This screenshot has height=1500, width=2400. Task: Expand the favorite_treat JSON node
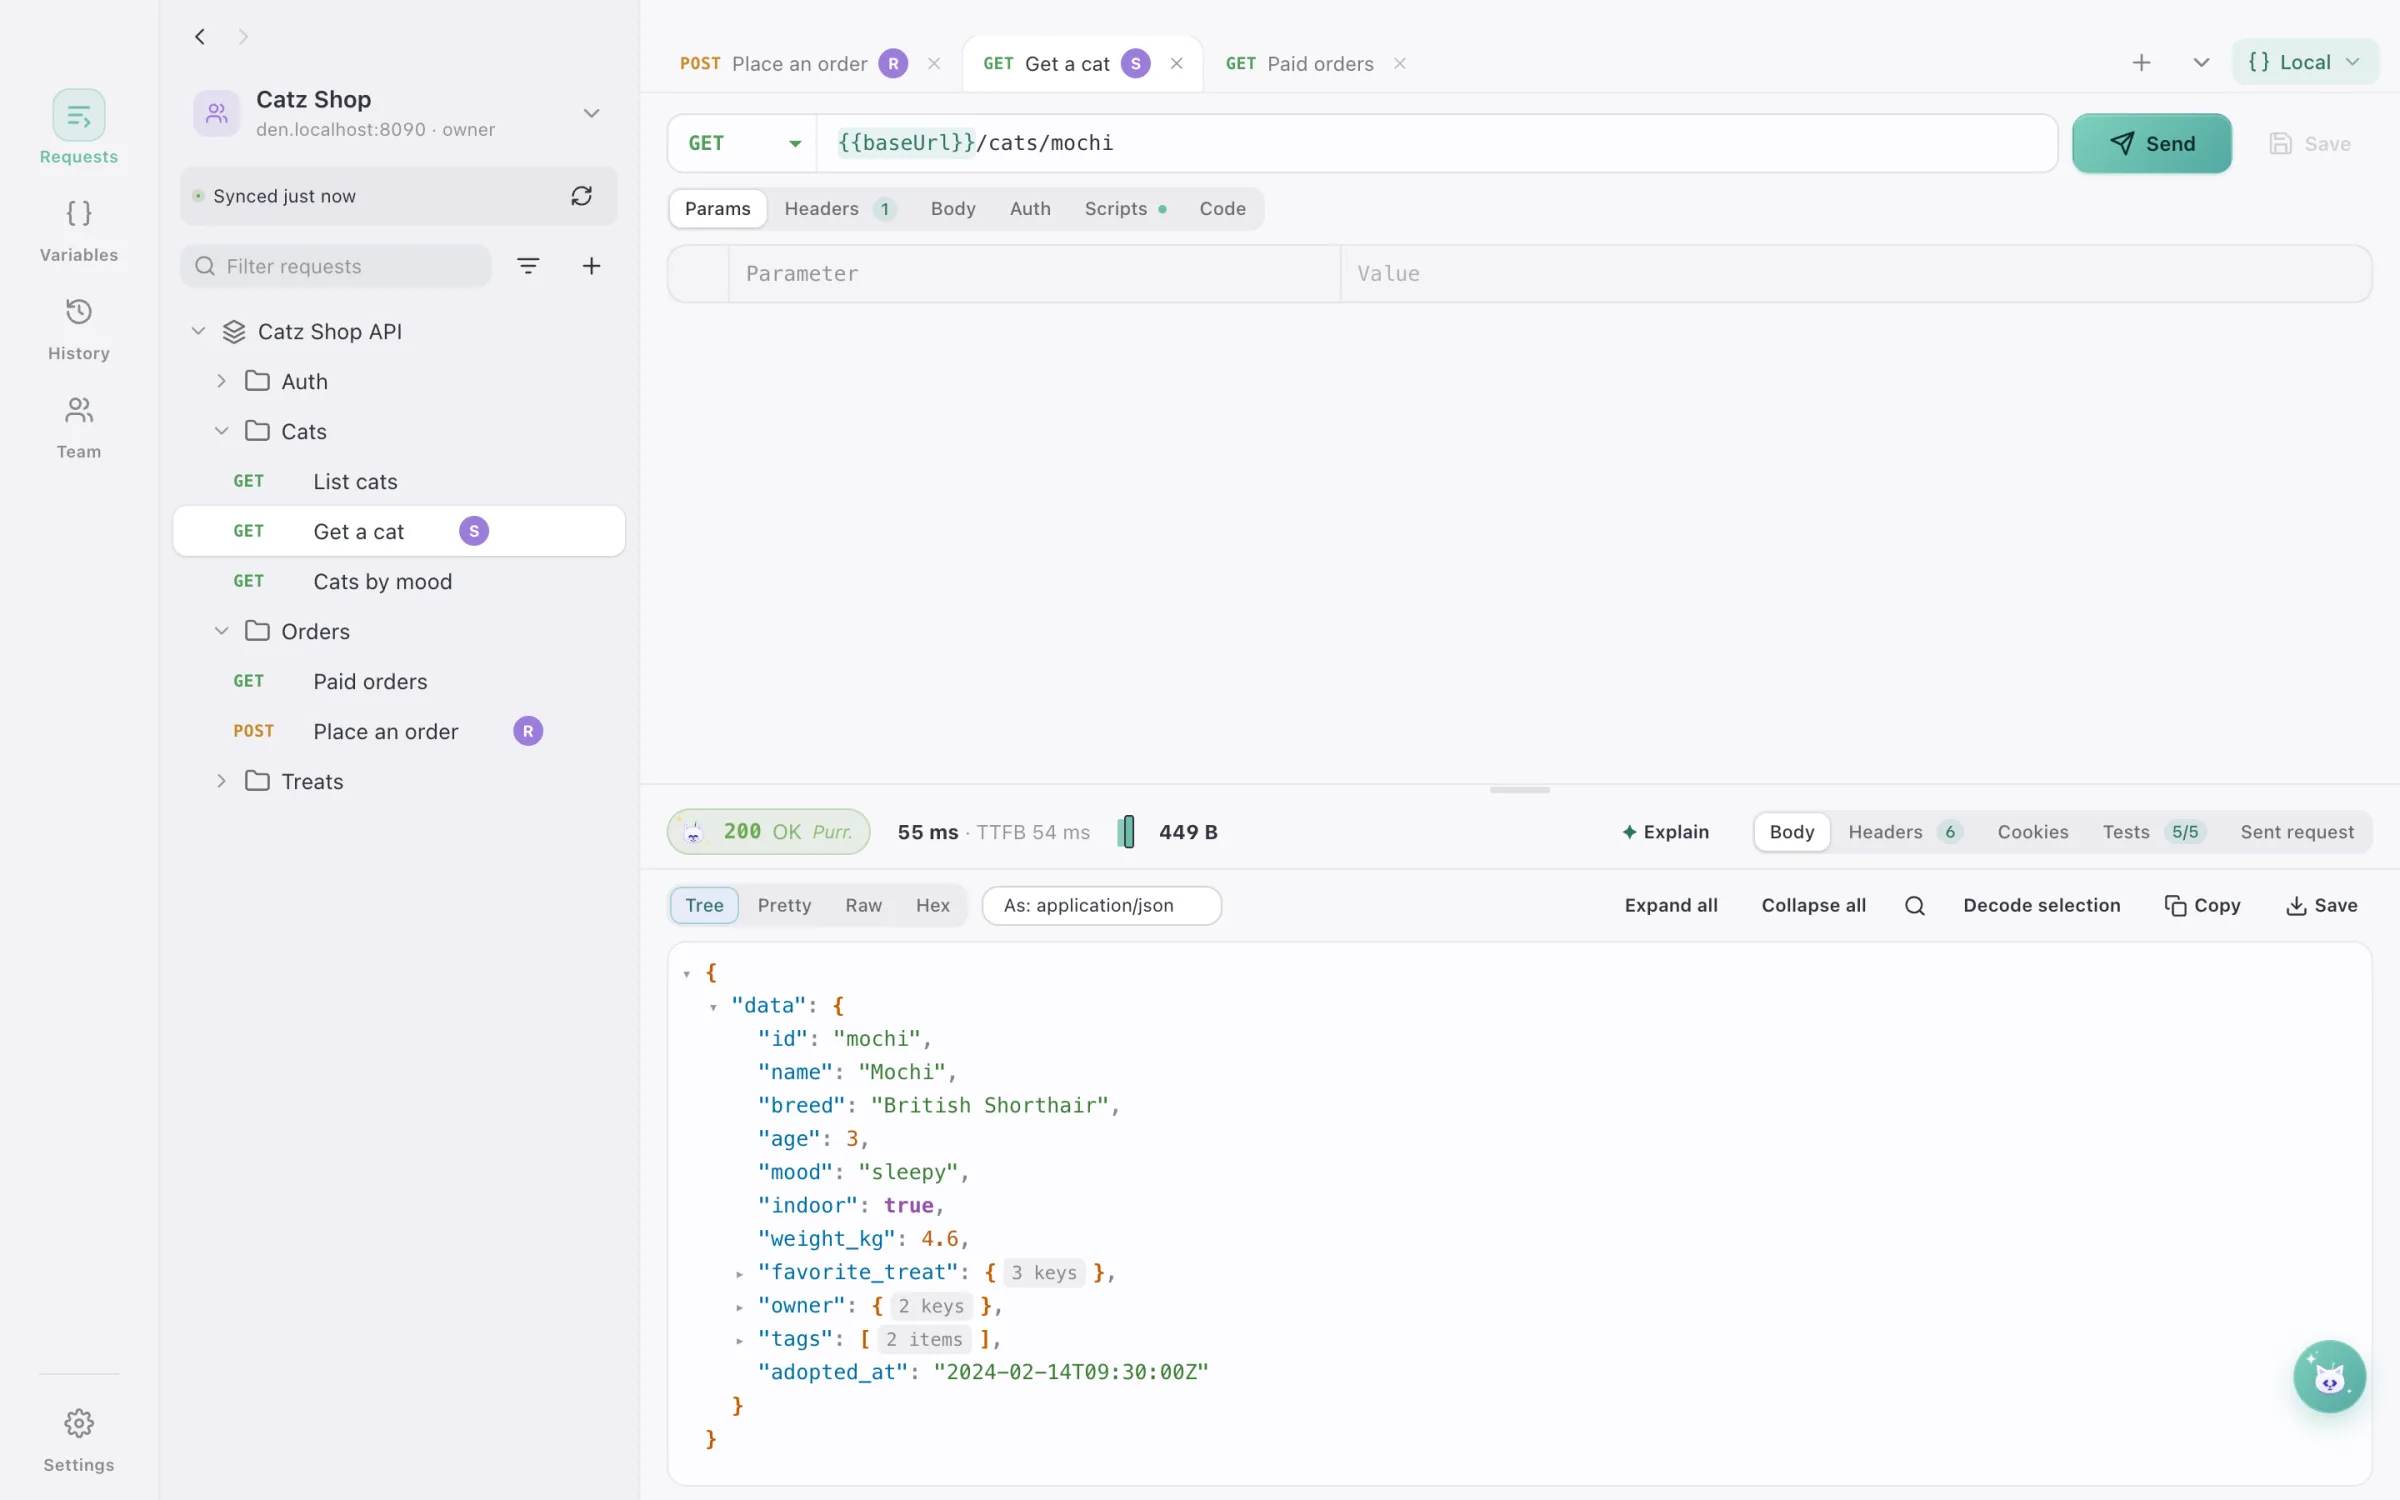739,1273
